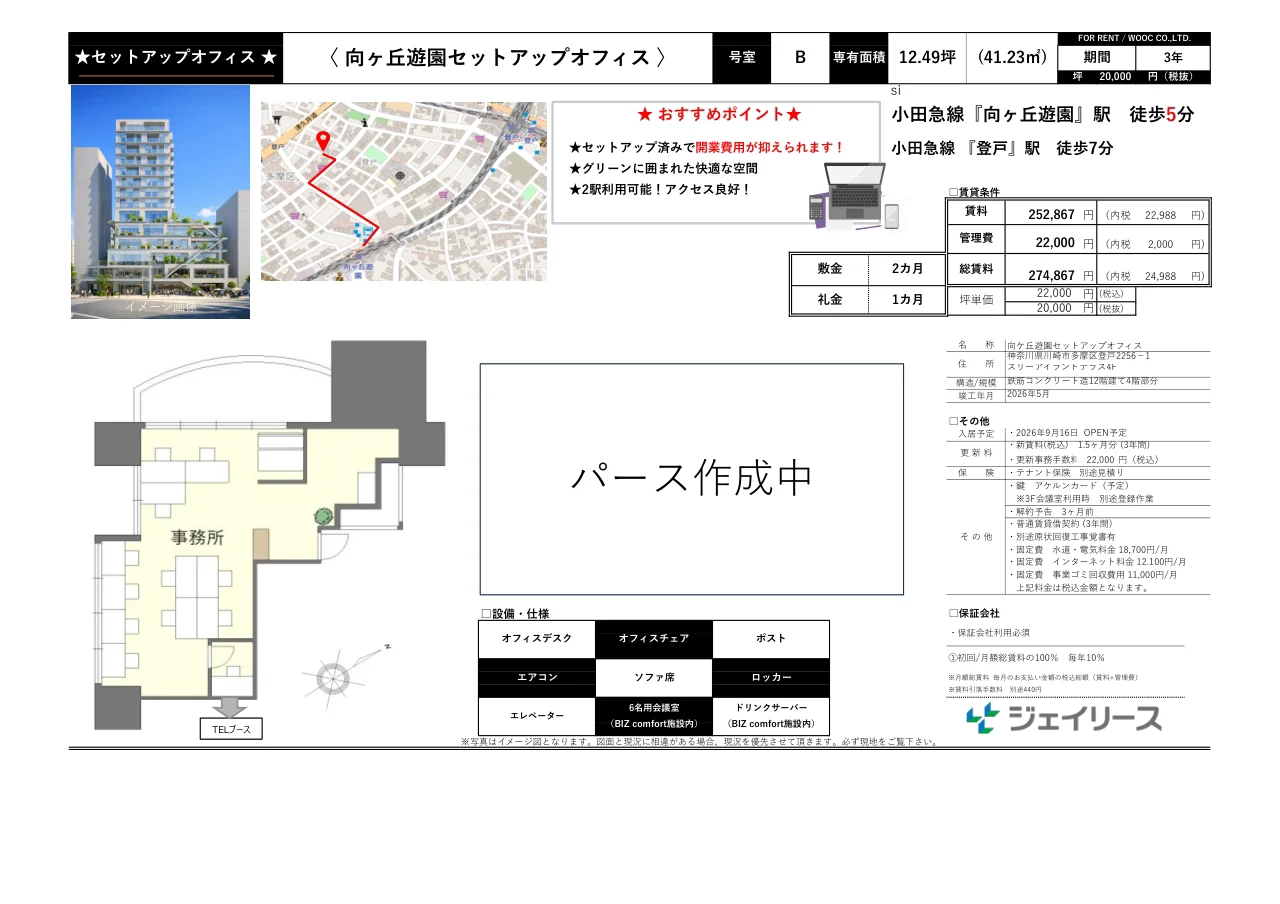Image resolution: width=1280 pixels, height=904 pixels.
Task: Click the エレベーター equipment cell
Action: tap(537, 716)
